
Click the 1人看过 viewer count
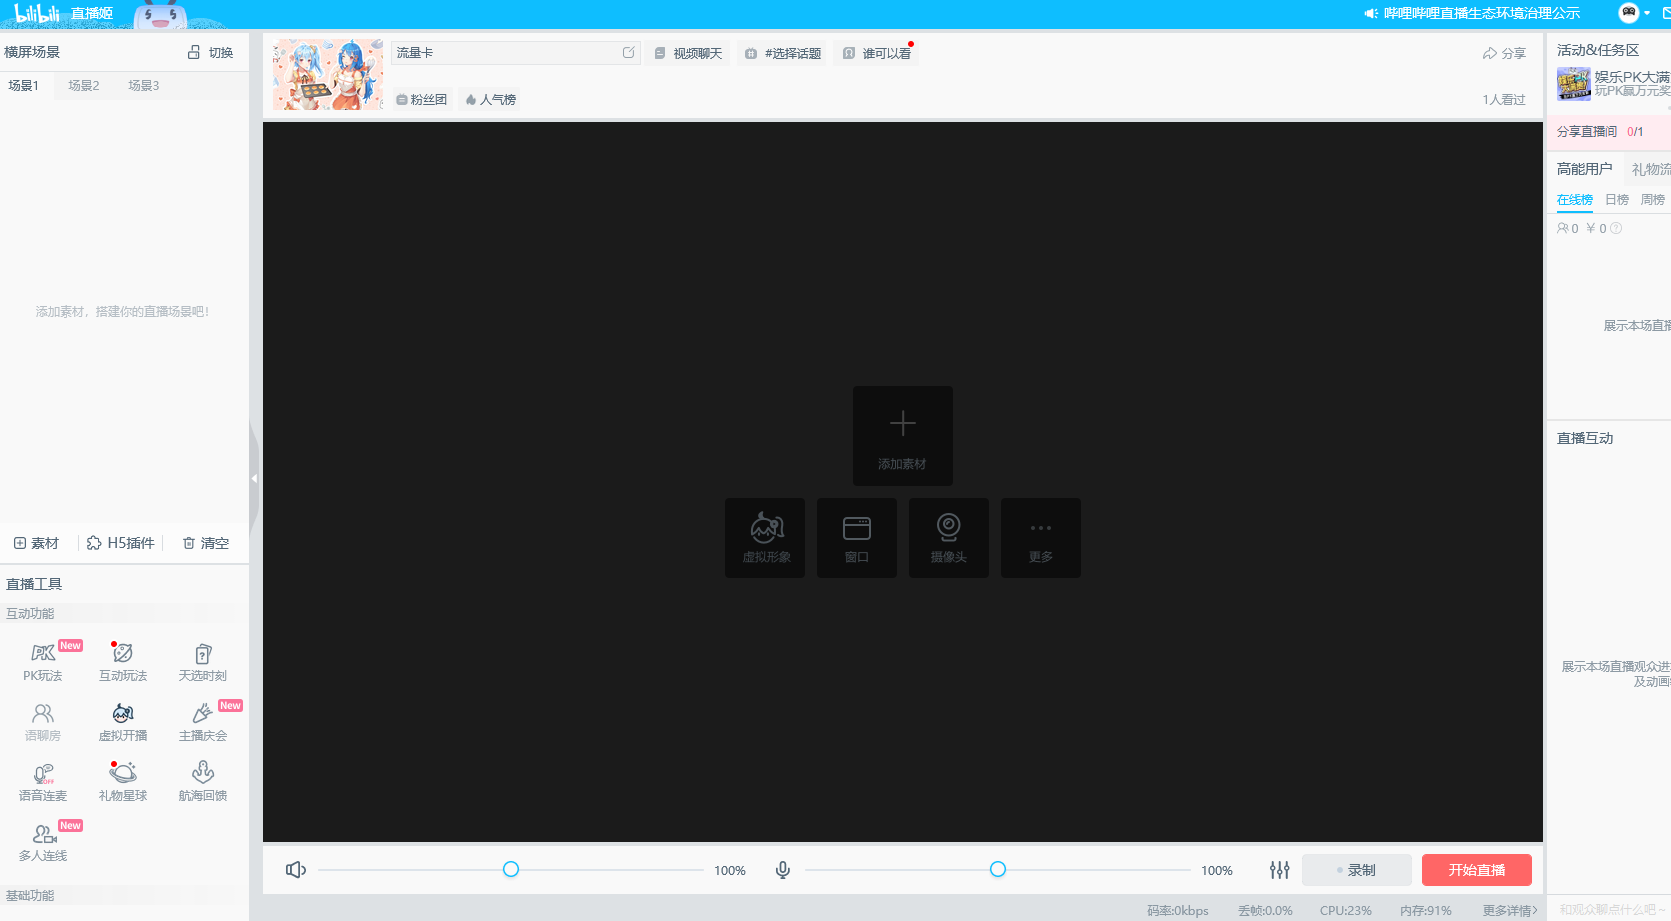pos(1504,99)
